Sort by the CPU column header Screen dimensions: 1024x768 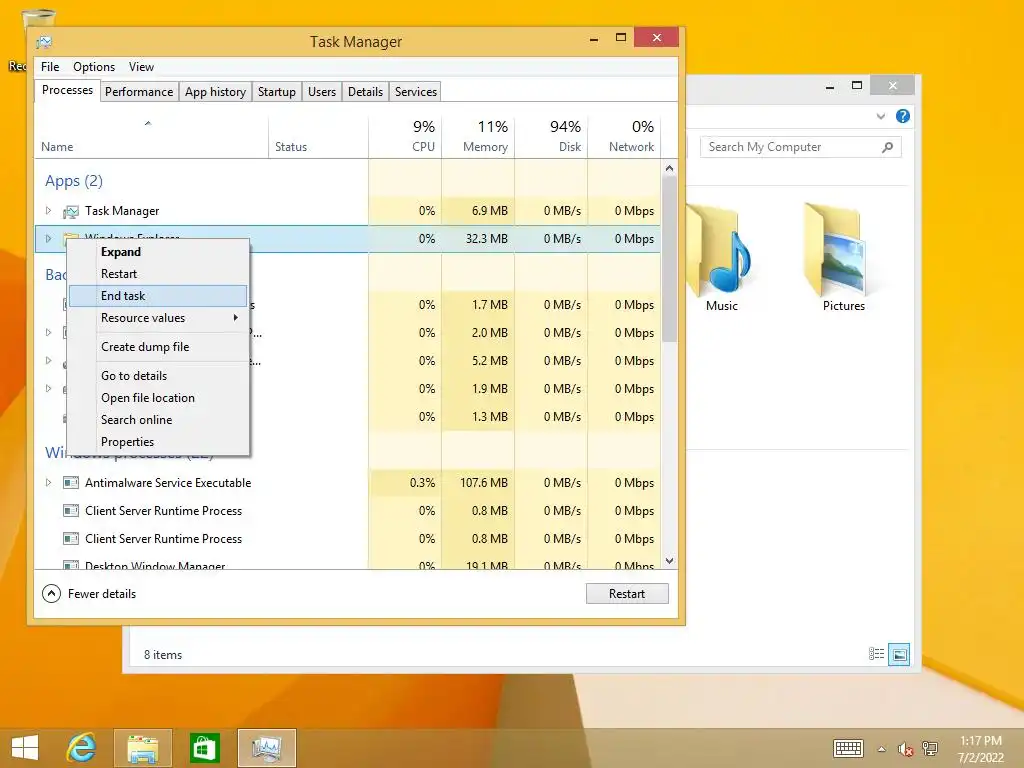click(x=405, y=138)
